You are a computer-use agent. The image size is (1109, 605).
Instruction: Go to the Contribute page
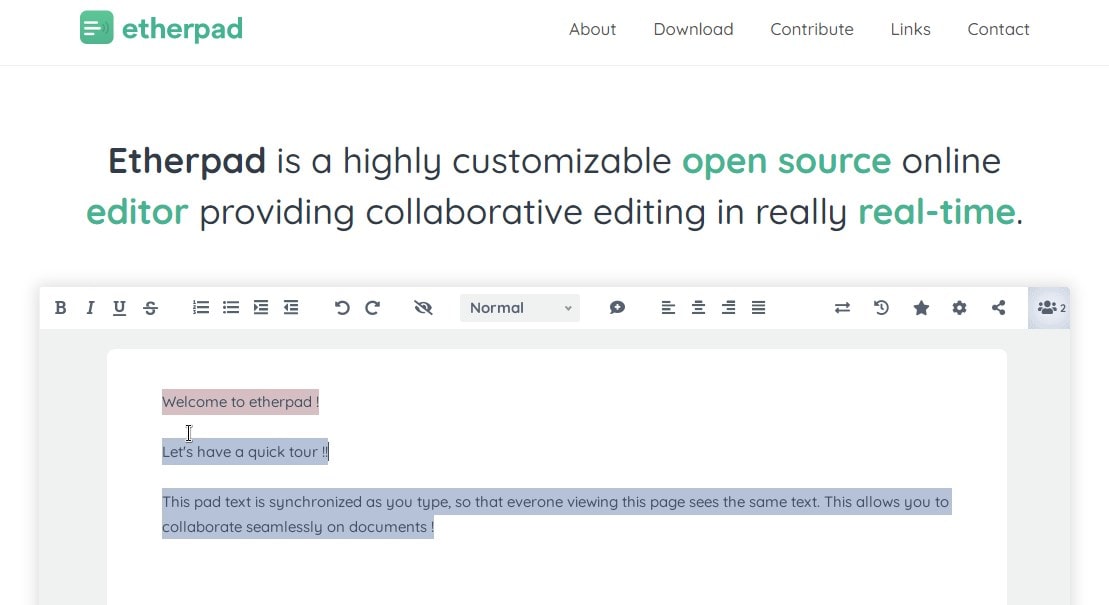(811, 29)
